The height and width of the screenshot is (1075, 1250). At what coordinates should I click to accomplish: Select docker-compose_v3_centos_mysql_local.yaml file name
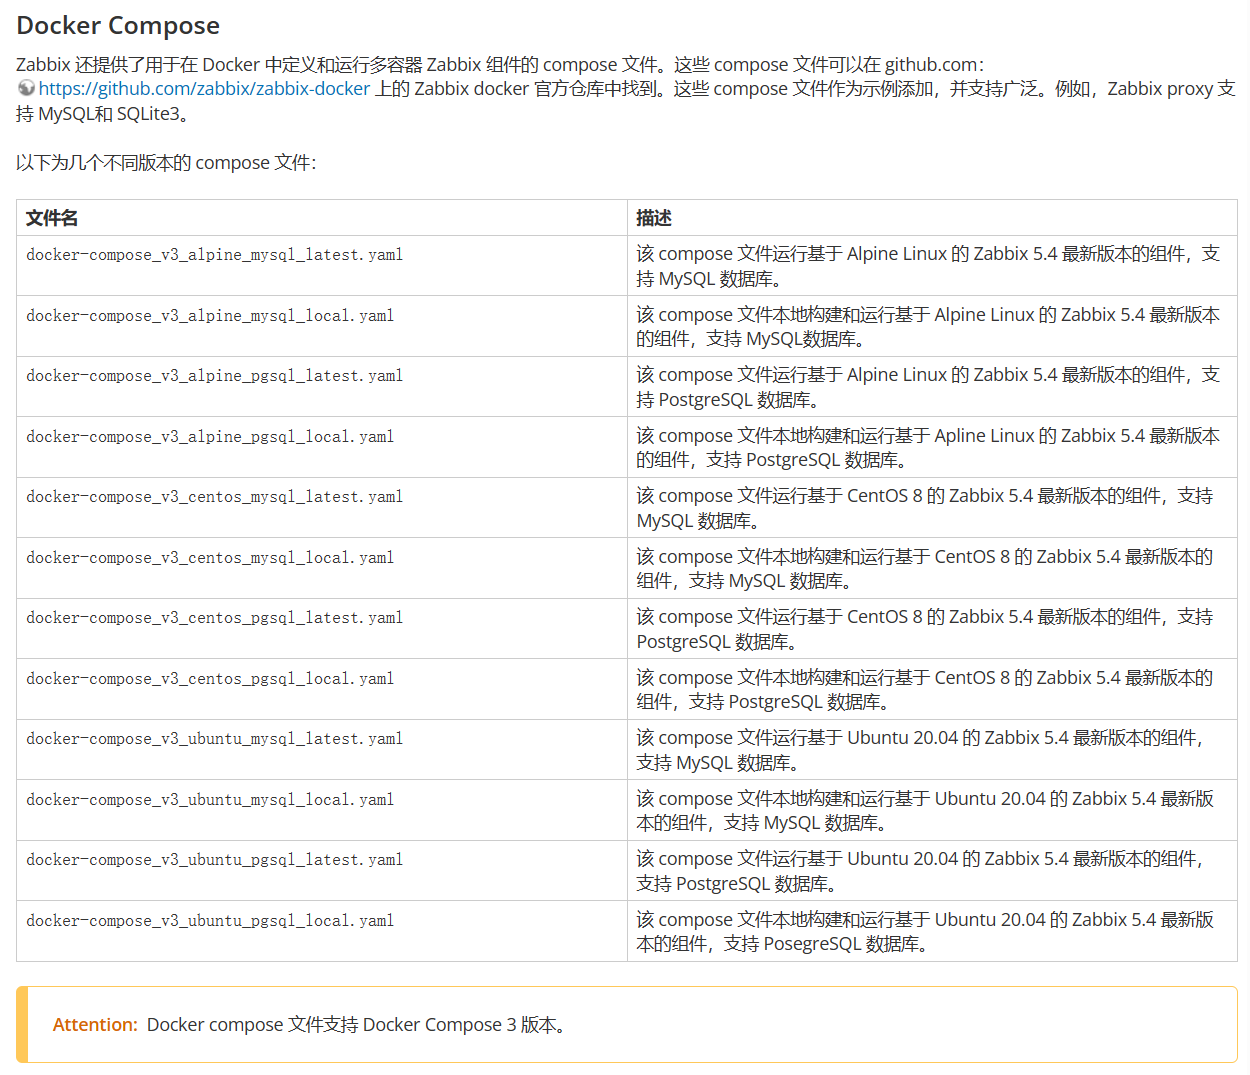tap(210, 558)
